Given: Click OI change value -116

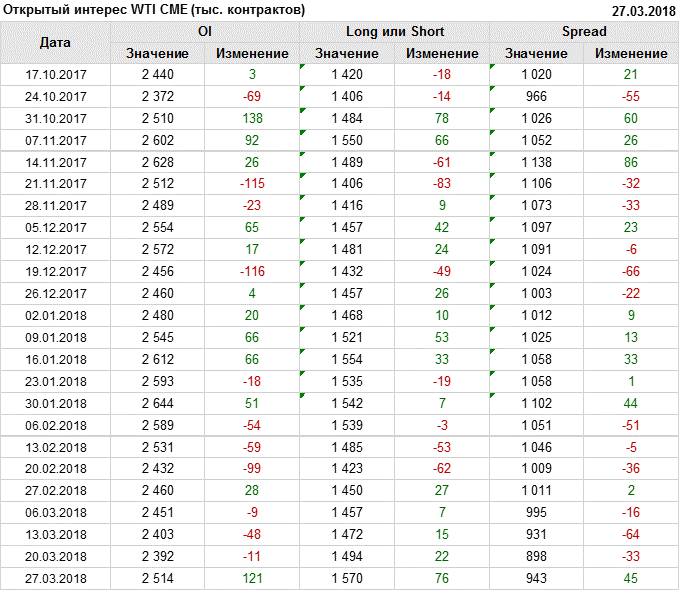Looking at the screenshot, I should (x=252, y=271).
